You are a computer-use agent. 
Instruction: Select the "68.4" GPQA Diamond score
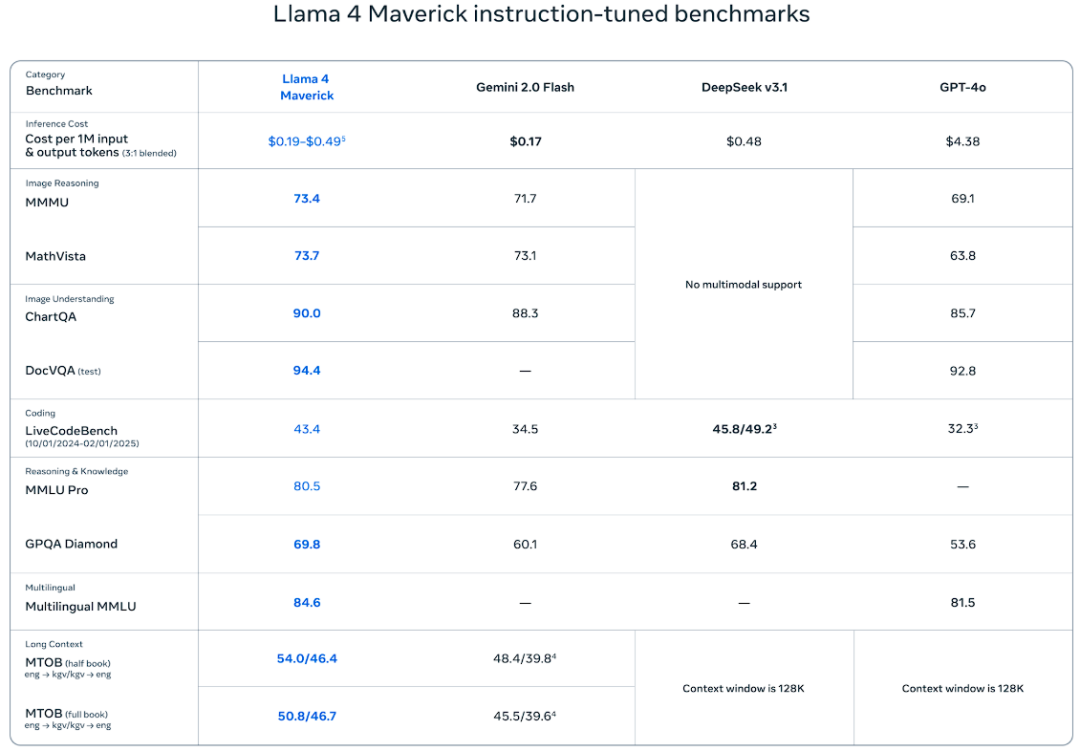click(x=744, y=544)
